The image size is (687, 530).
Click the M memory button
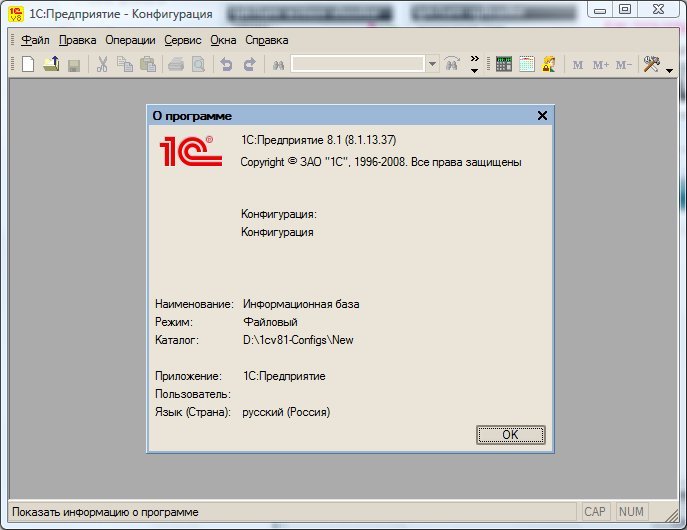pos(578,65)
